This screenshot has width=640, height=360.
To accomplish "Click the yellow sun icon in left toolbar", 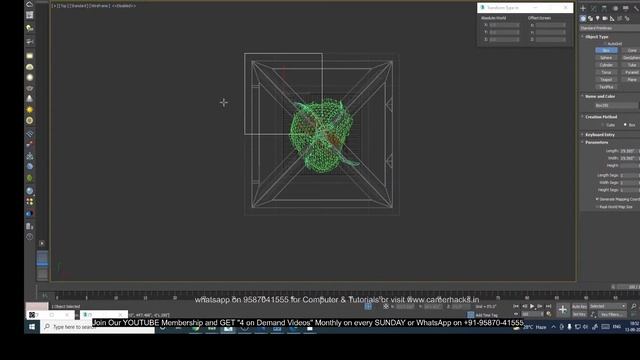I will click(x=29, y=110).
